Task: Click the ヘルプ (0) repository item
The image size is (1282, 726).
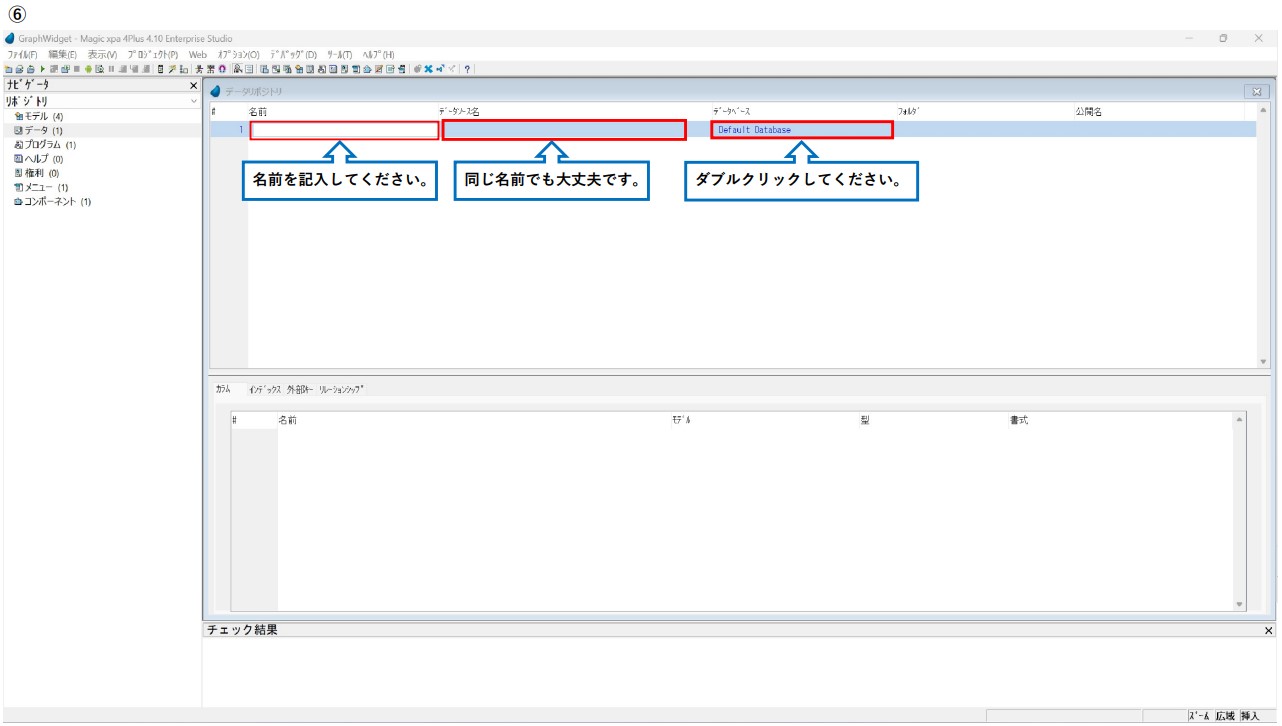Action: (x=38, y=159)
